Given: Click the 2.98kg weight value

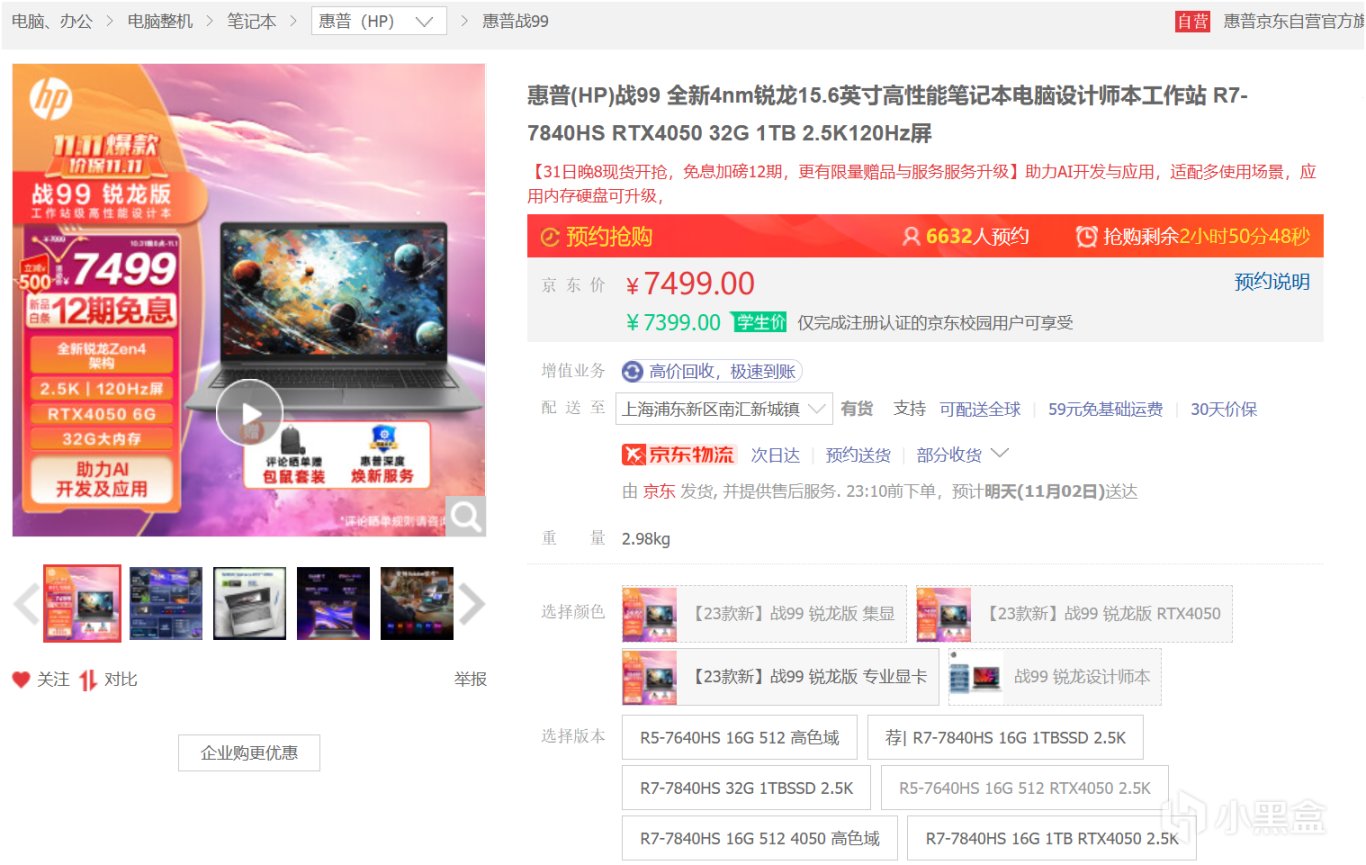Looking at the screenshot, I should pyautogui.click(x=646, y=539).
